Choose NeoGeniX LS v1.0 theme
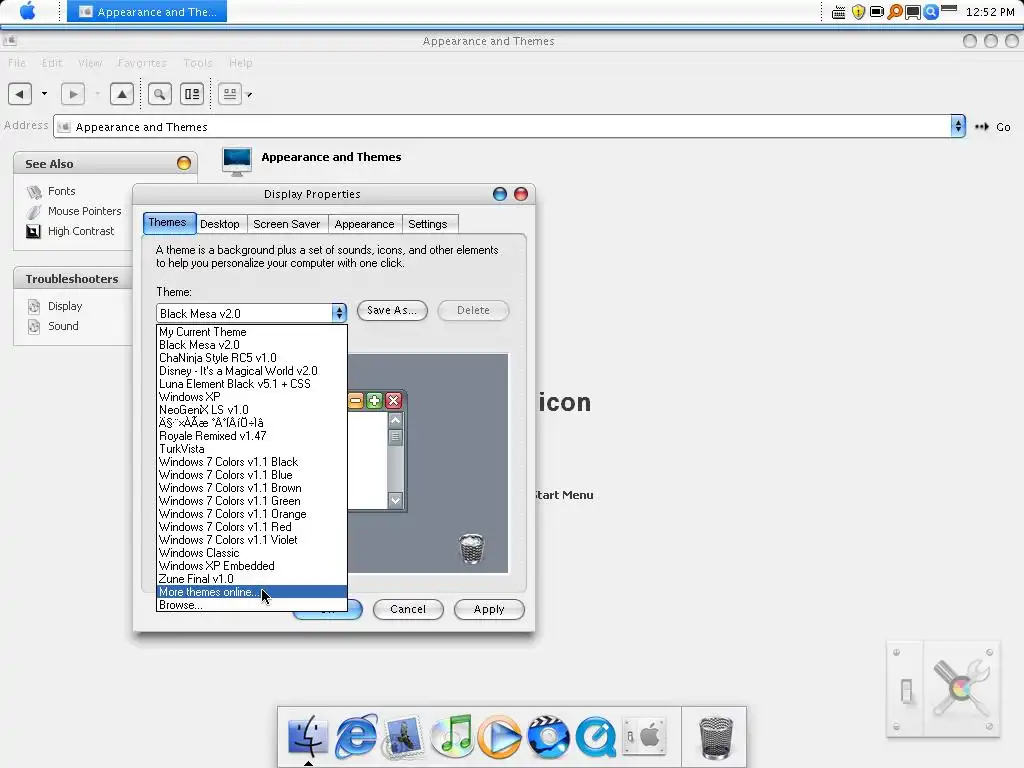Image resolution: width=1024 pixels, height=768 pixels. pyautogui.click(x=251, y=410)
